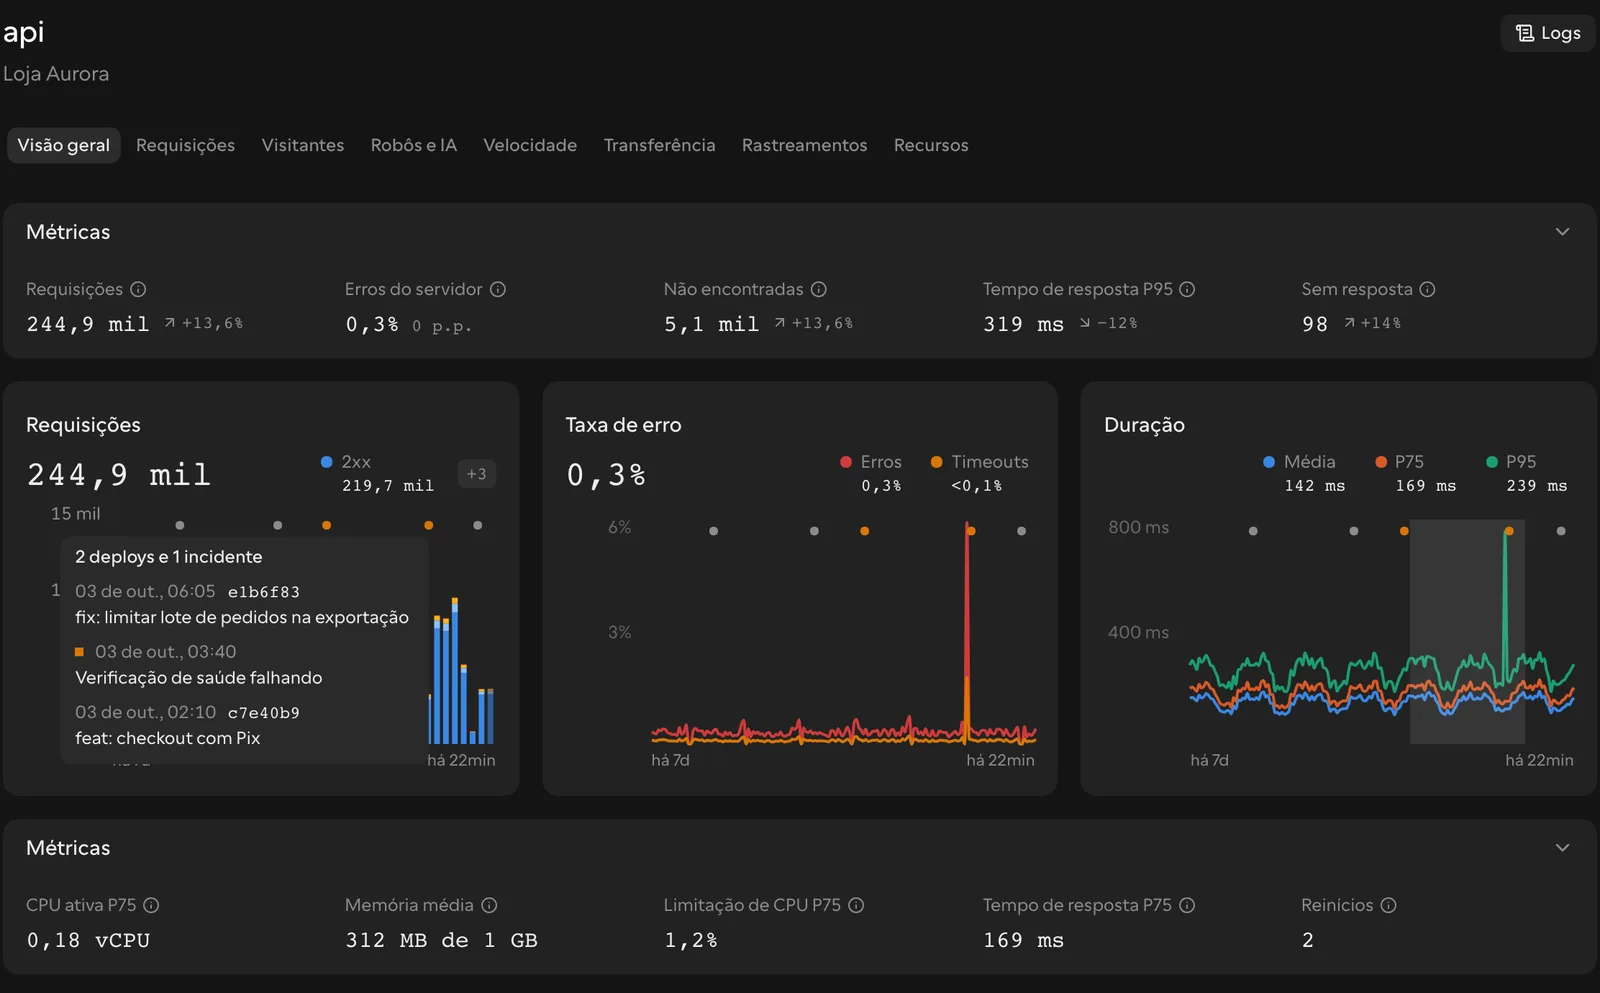Click info icon next to Requisições metric
Screen dimensions: 1600x993
coord(138,289)
